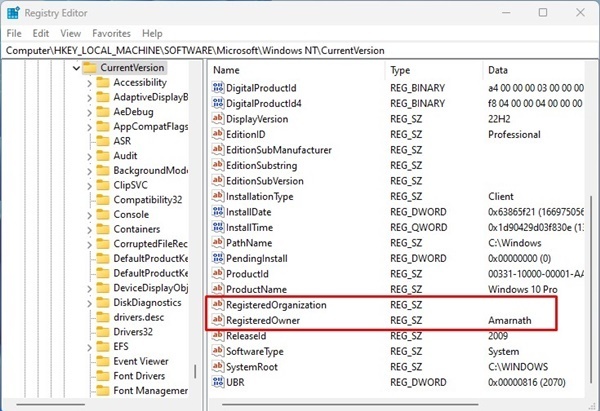Click the RegisteredOwner string value icon
Image resolution: width=600 pixels, height=411 pixels.
[x=218, y=320]
